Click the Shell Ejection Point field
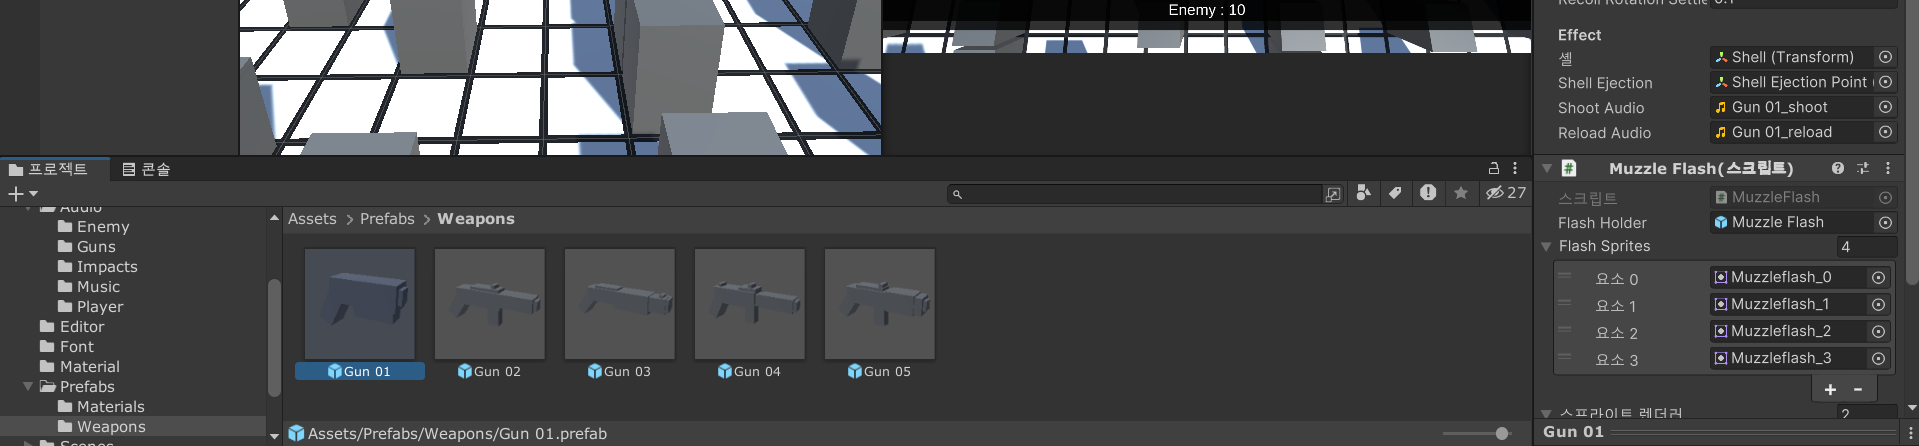Screen dimensions: 1919x446 (1792, 82)
